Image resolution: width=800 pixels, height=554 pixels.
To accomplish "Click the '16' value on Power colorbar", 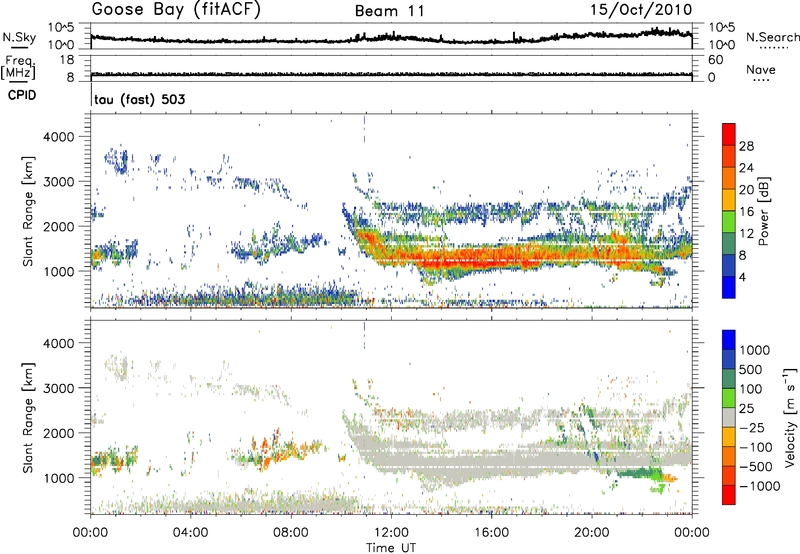I will (746, 212).
